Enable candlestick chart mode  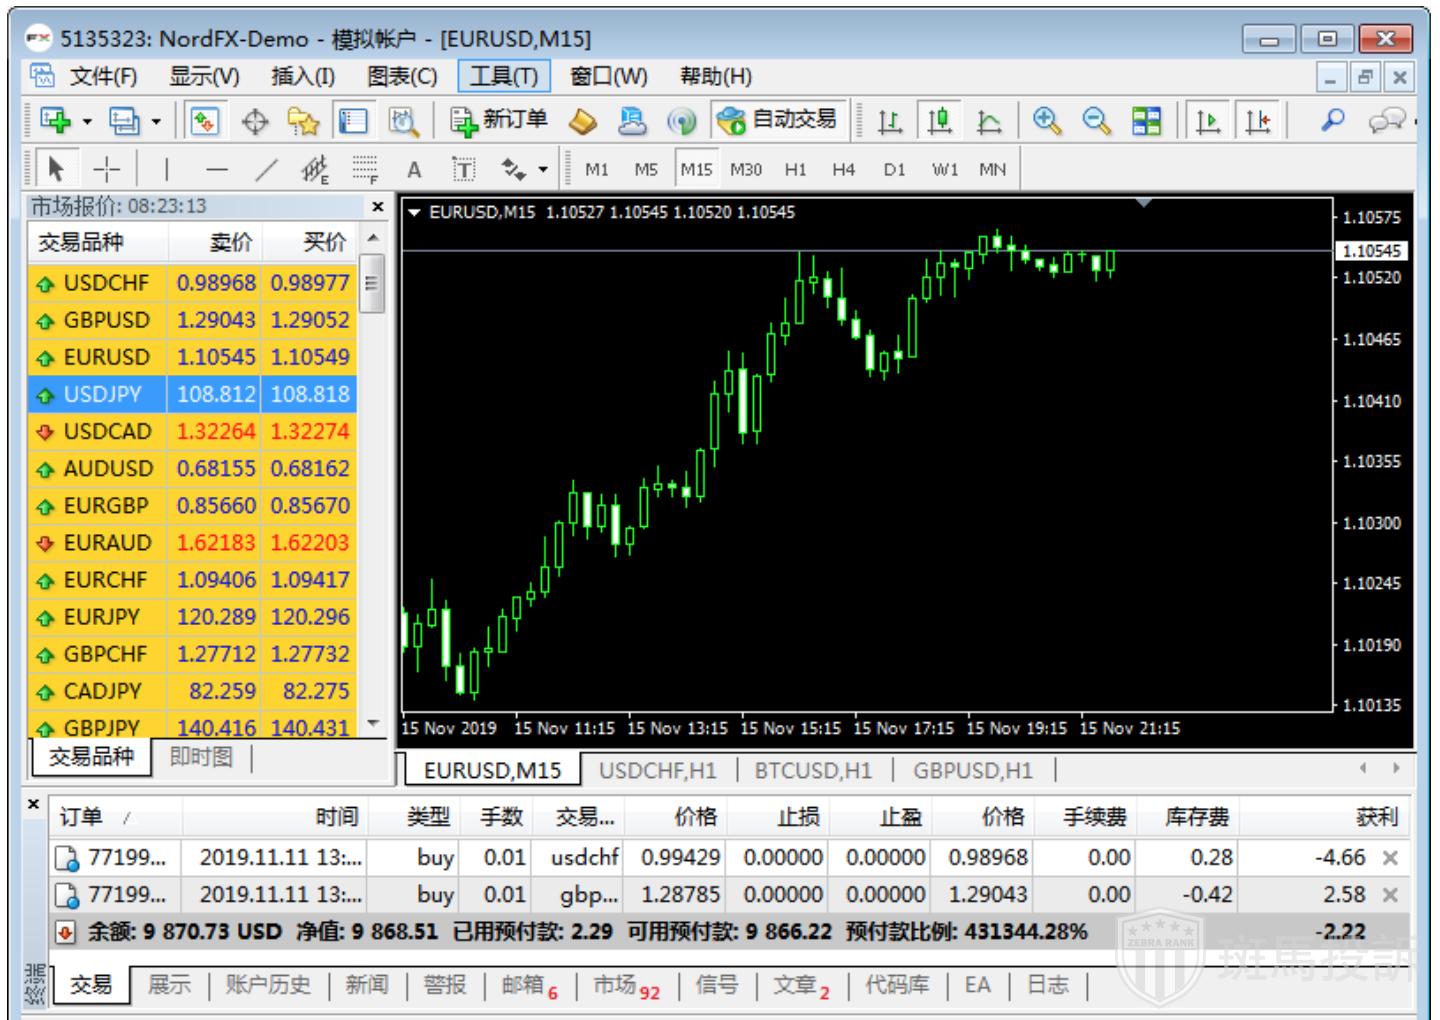click(938, 121)
